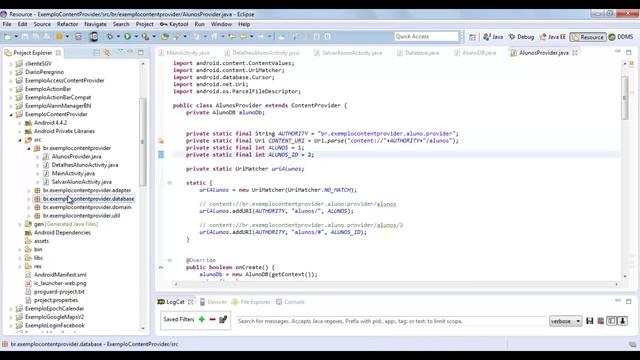This screenshot has width=640, height=360.
Task: Click the Project Explorer vertical scrollbar
Action: 142,143
